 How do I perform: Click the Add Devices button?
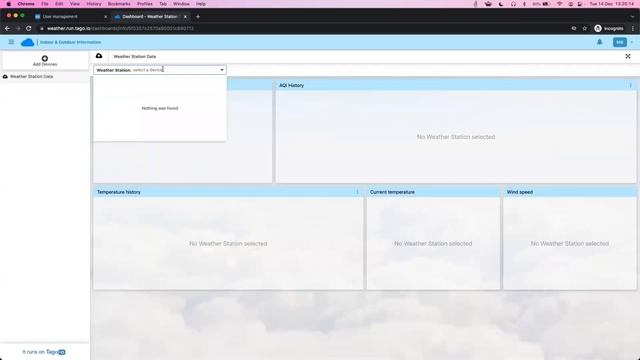click(x=45, y=61)
